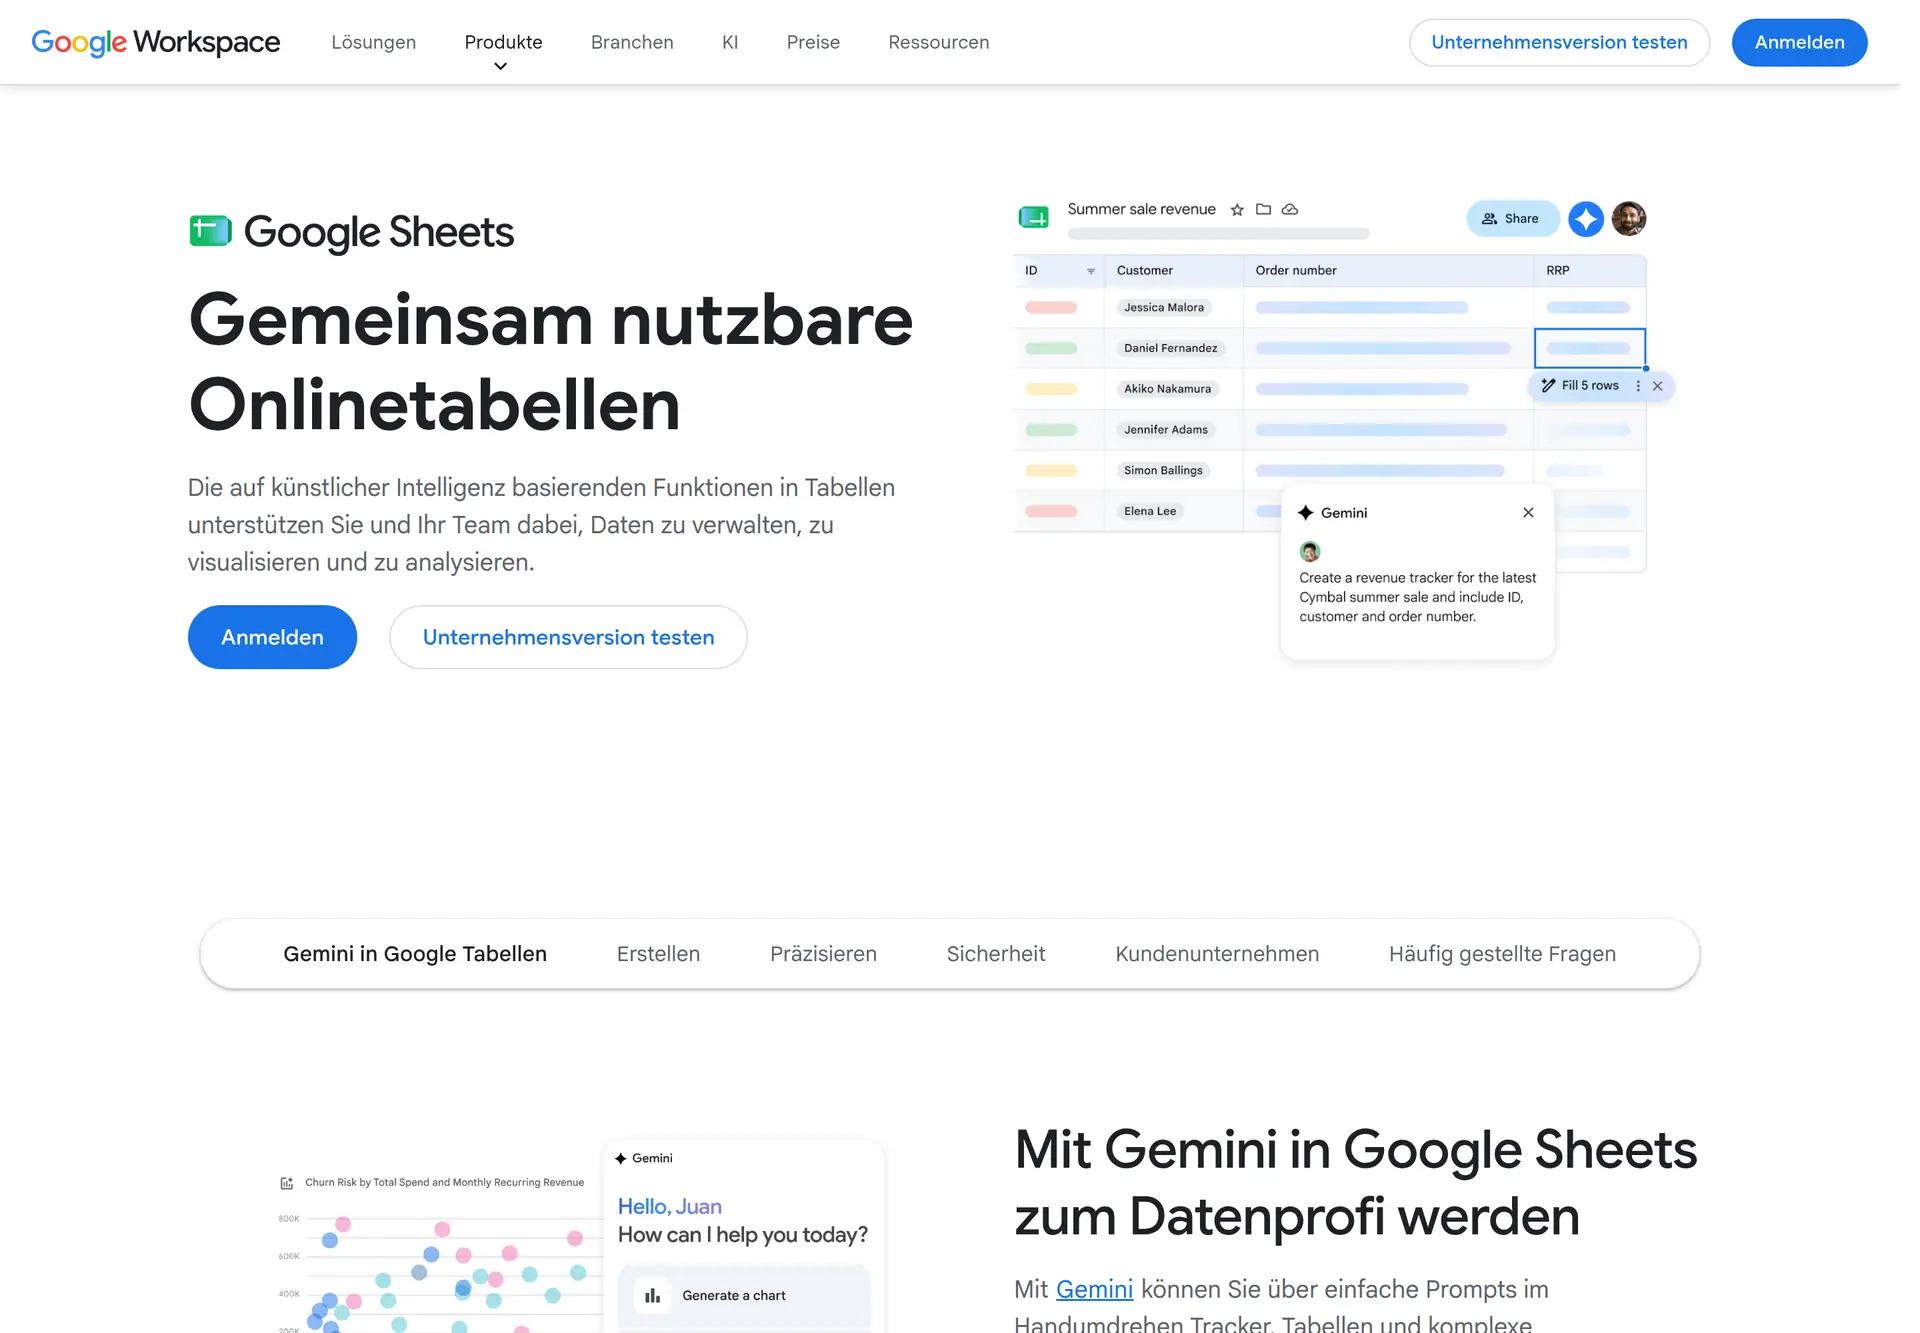Image resolution: width=1920 pixels, height=1333 pixels.
Task: Click the small avatar in Gemini panel
Action: pyautogui.click(x=1310, y=551)
